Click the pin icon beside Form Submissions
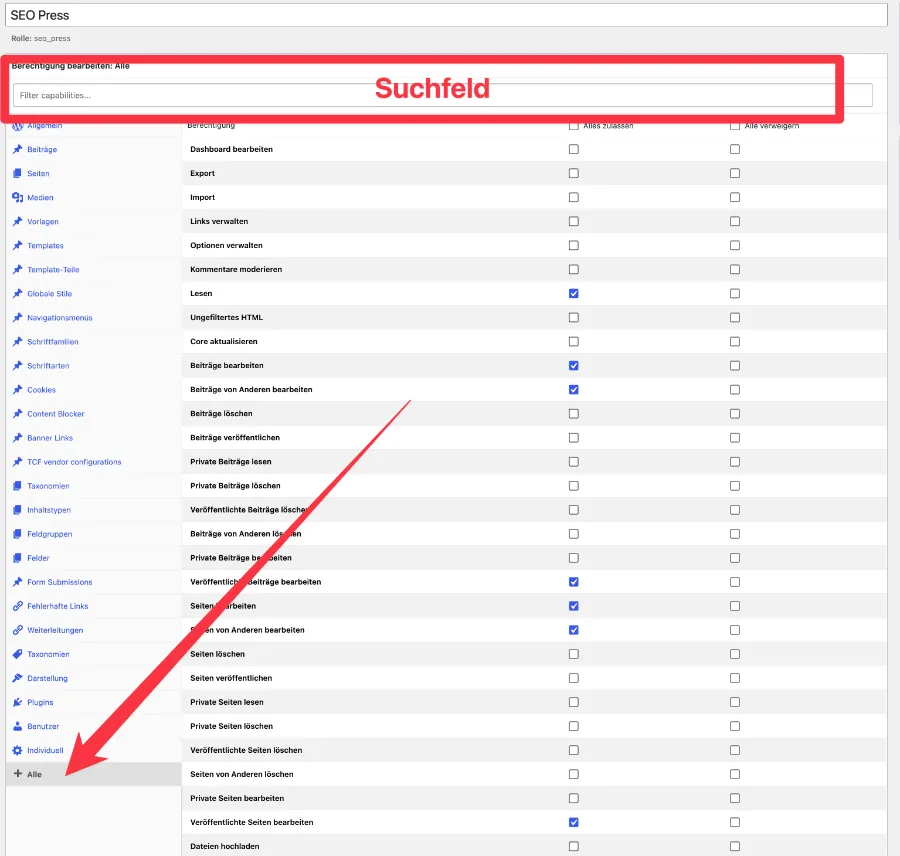 [17, 582]
